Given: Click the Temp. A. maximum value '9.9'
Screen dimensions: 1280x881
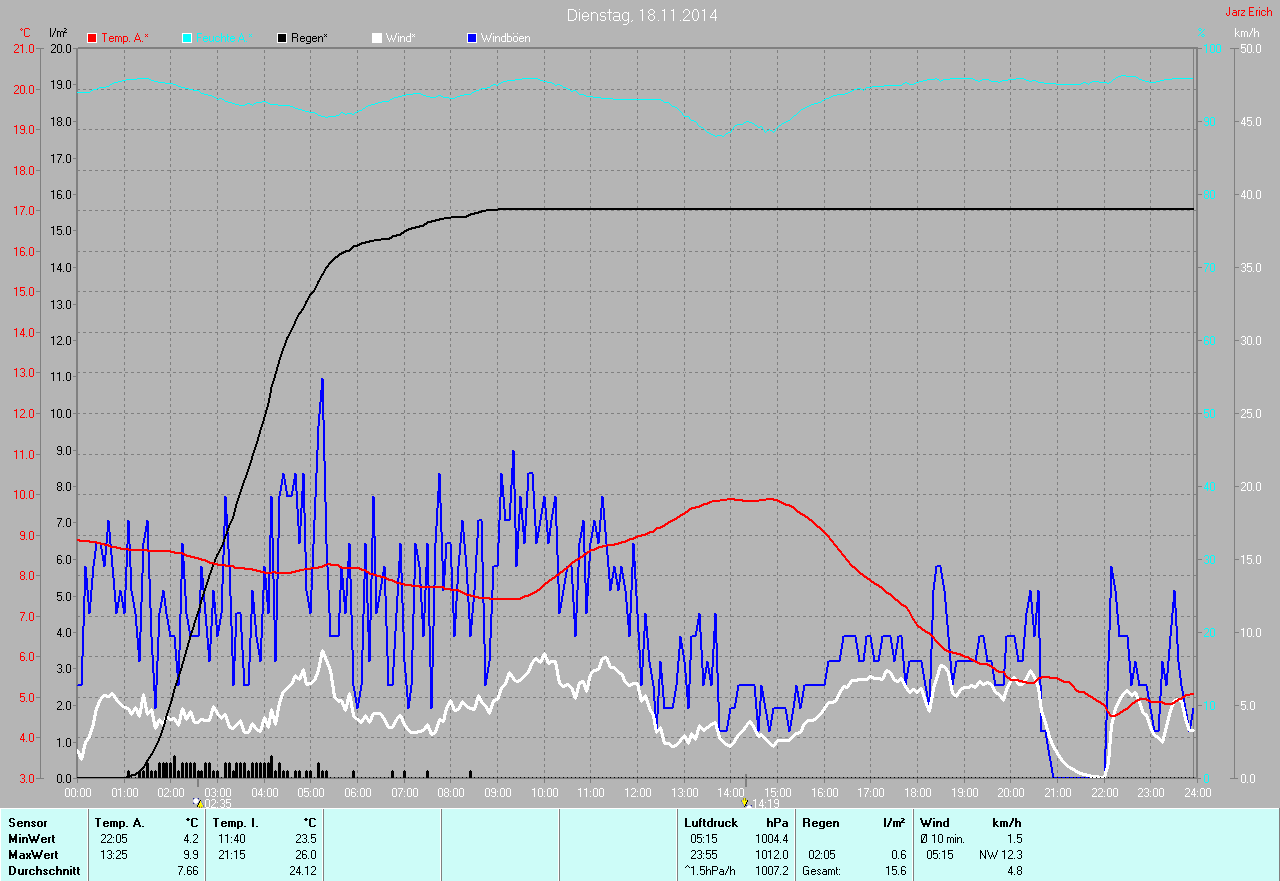Looking at the screenshot, I should tap(191, 854).
